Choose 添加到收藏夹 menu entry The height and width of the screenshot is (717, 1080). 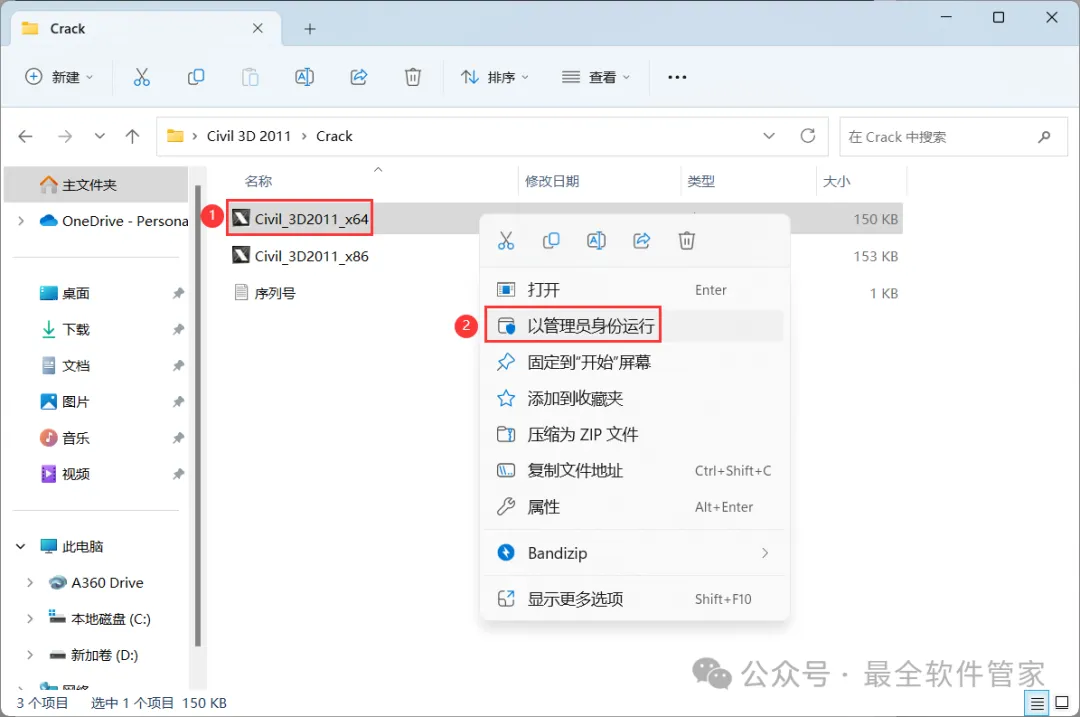(634, 398)
